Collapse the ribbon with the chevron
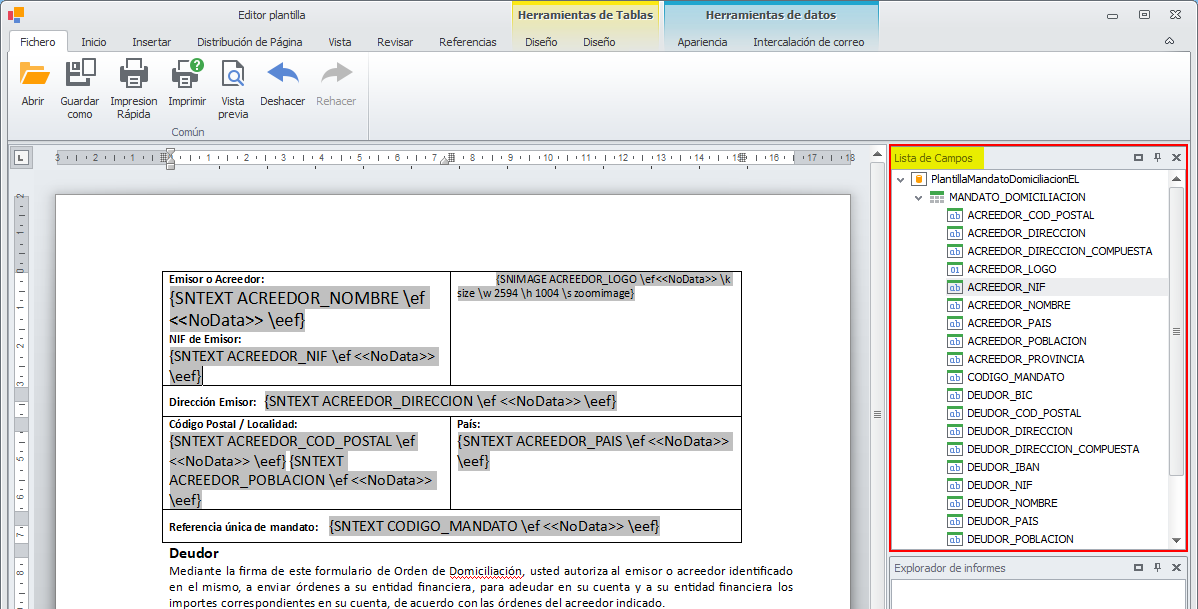1198x609 pixels. [1169, 42]
